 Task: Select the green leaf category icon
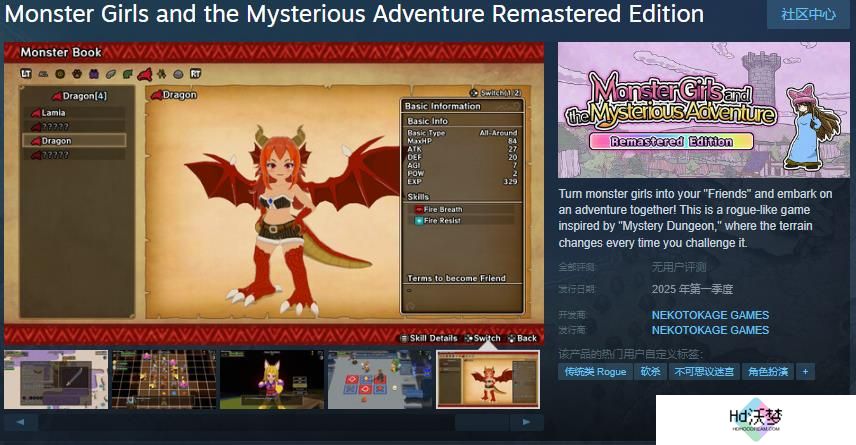(127, 74)
